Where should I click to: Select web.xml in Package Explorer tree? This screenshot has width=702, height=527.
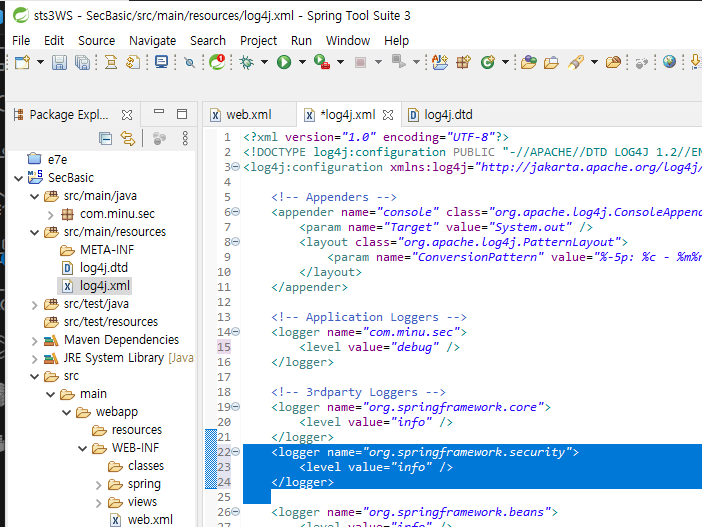point(150,519)
